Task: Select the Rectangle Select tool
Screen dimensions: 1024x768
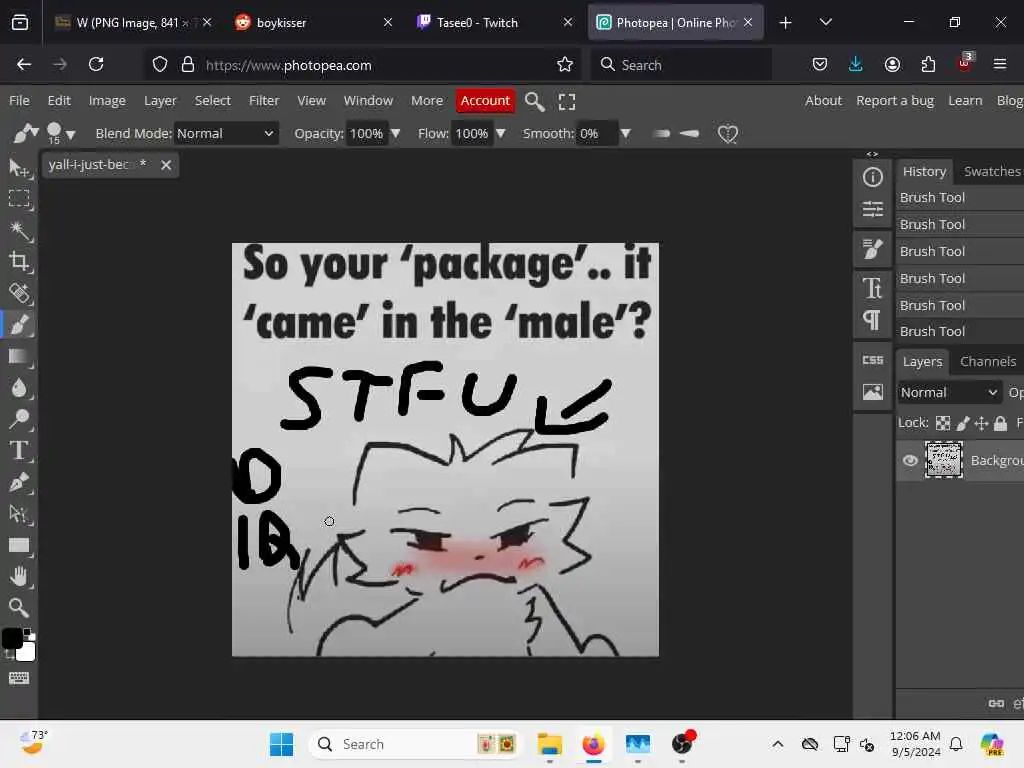Action: pyautogui.click(x=19, y=199)
